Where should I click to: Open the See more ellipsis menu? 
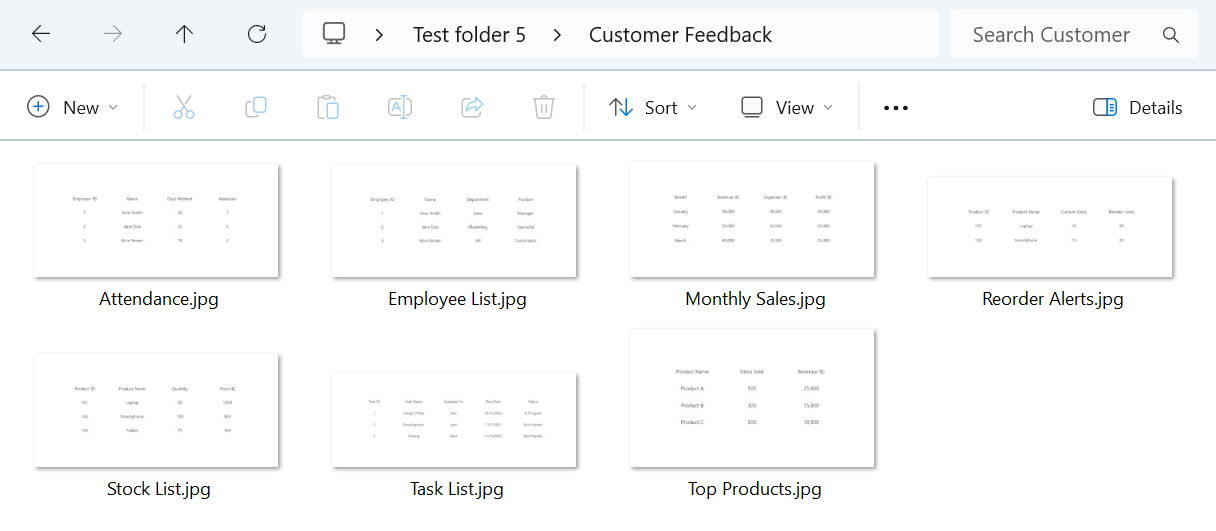pyautogui.click(x=896, y=107)
